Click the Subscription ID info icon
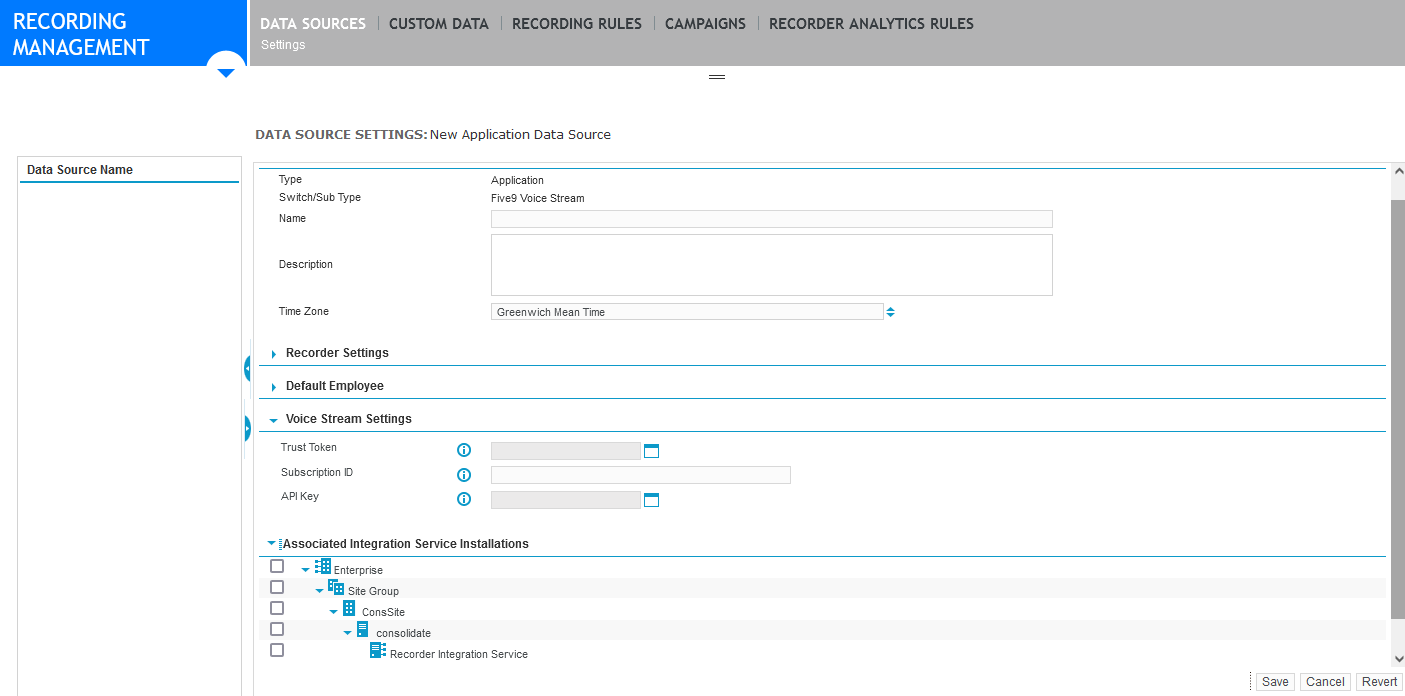The image size is (1405, 696). (x=463, y=475)
